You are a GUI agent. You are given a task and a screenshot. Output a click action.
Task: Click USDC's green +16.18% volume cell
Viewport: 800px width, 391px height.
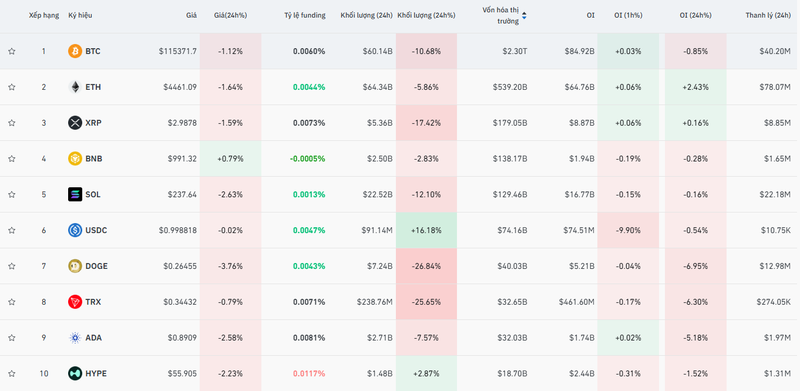tap(426, 230)
